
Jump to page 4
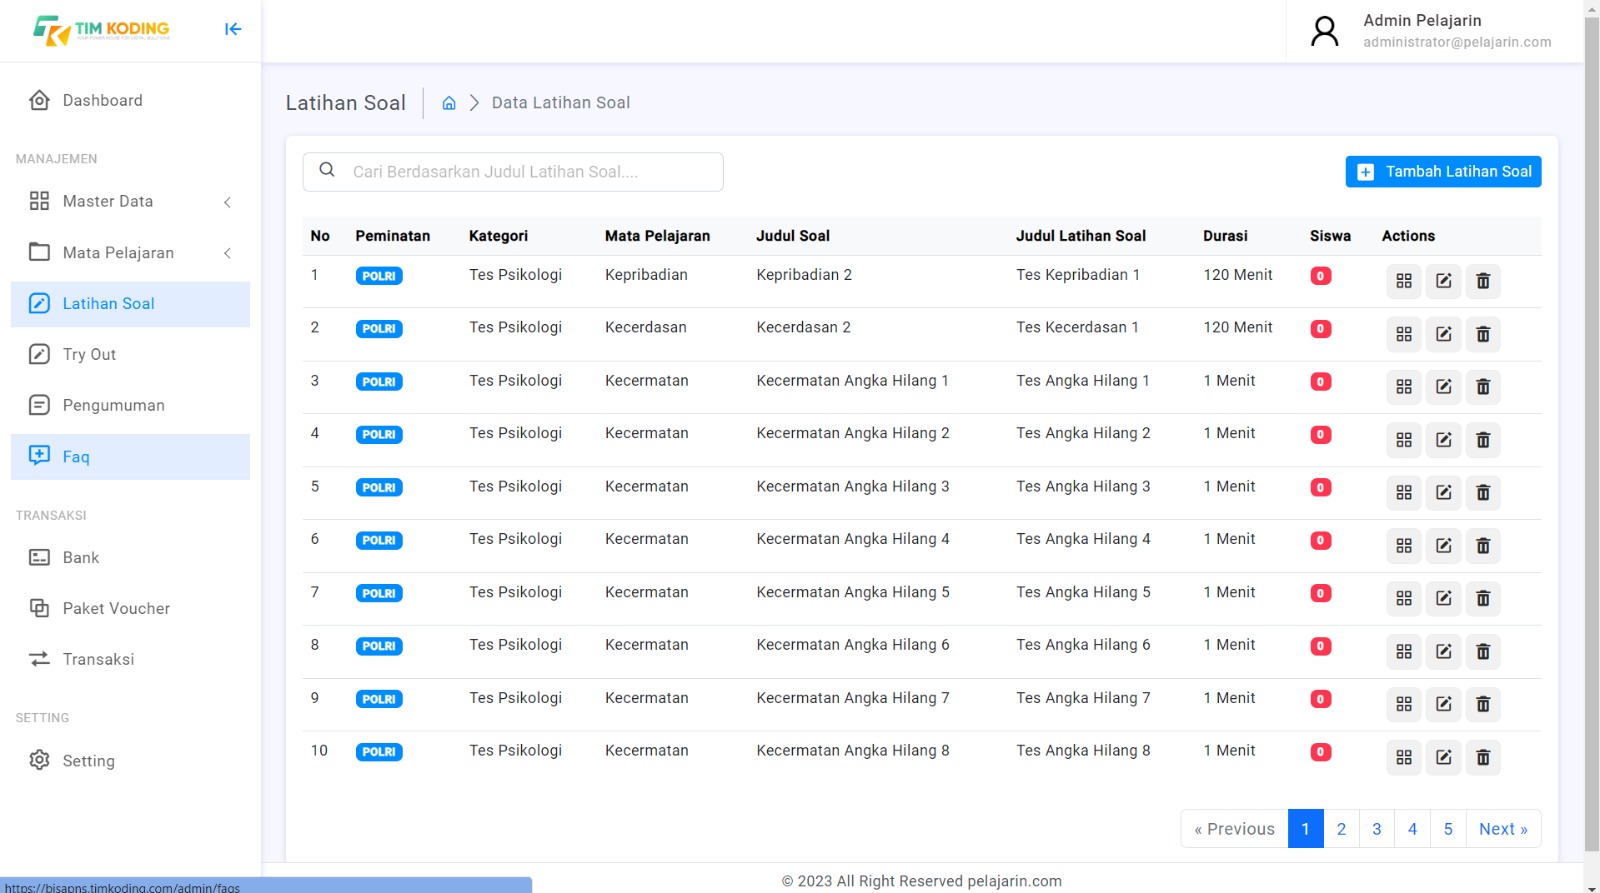(x=1412, y=829)
